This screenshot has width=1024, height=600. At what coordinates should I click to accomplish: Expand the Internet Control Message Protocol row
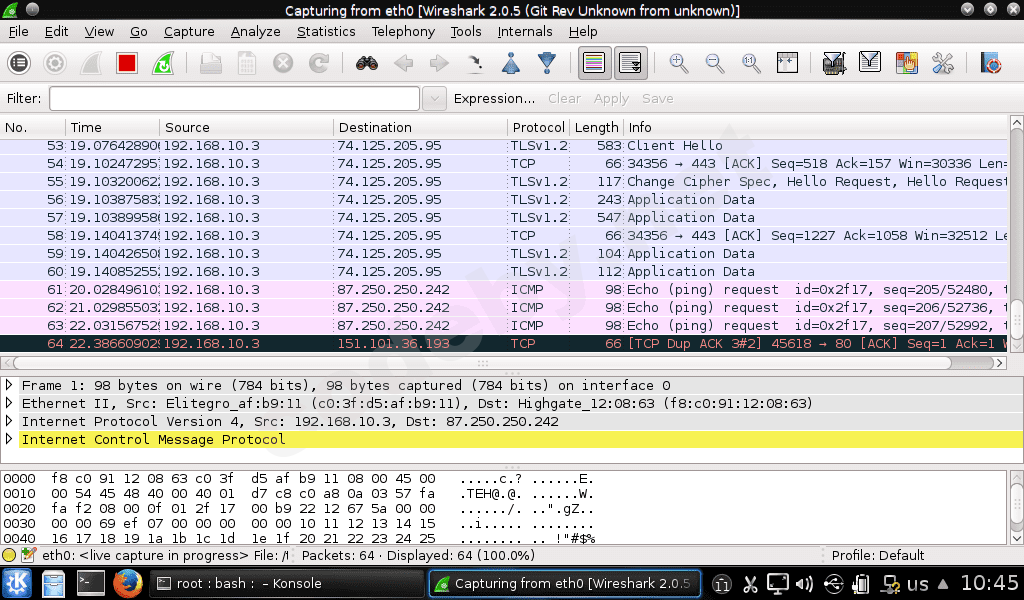coord(10,440)
